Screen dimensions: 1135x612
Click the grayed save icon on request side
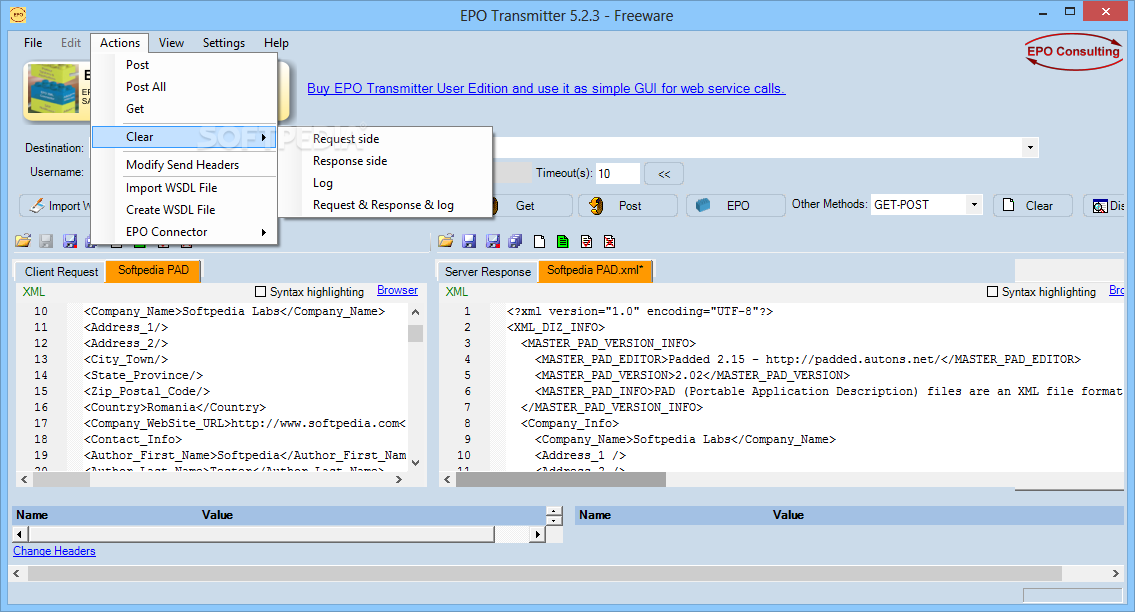click(x=46, y=241)
